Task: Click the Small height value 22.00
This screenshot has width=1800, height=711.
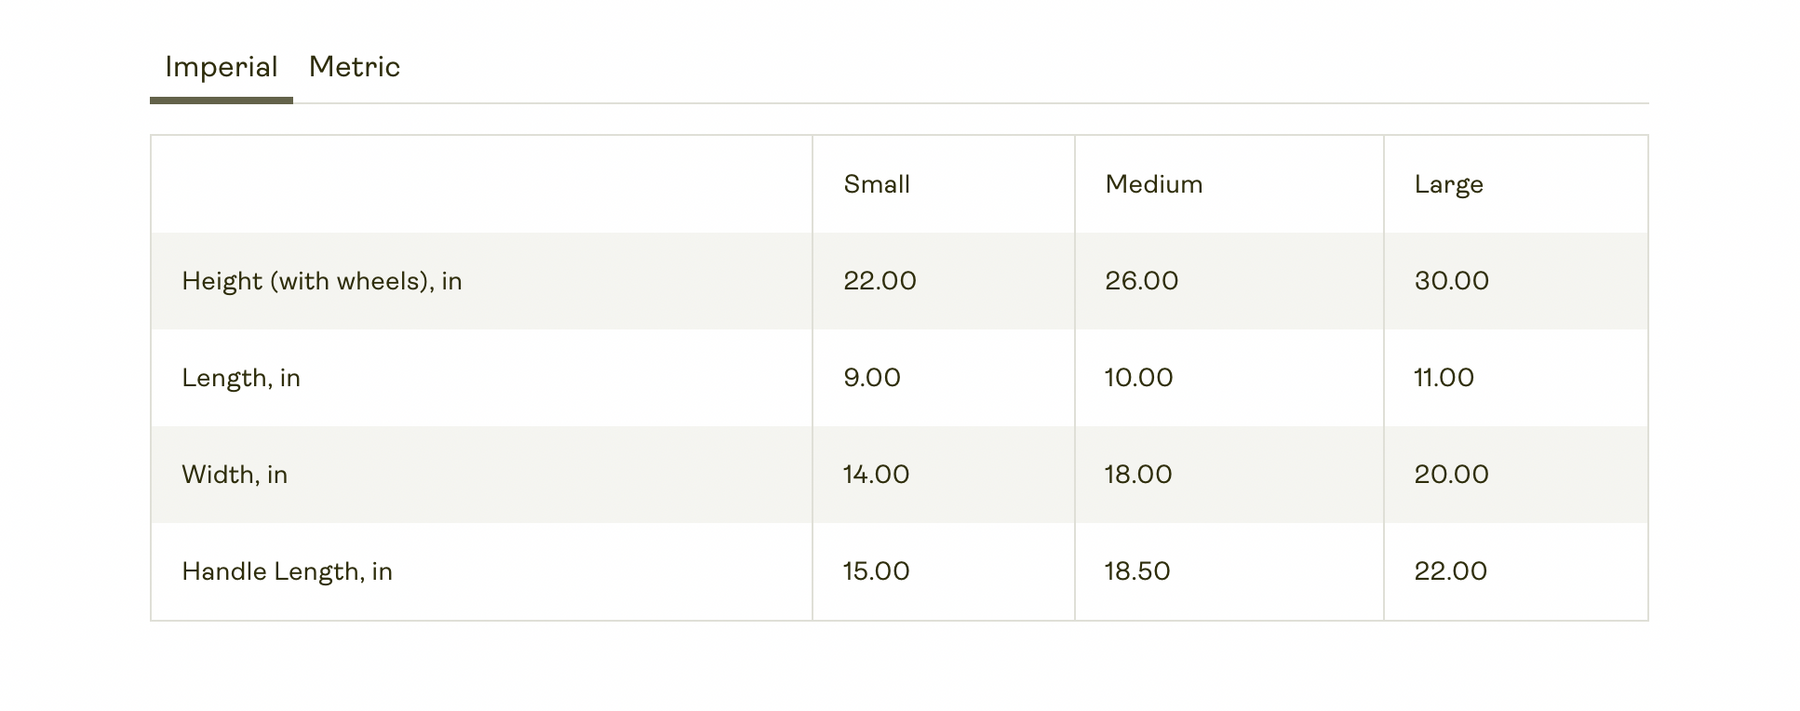Action: coord(879,281)
